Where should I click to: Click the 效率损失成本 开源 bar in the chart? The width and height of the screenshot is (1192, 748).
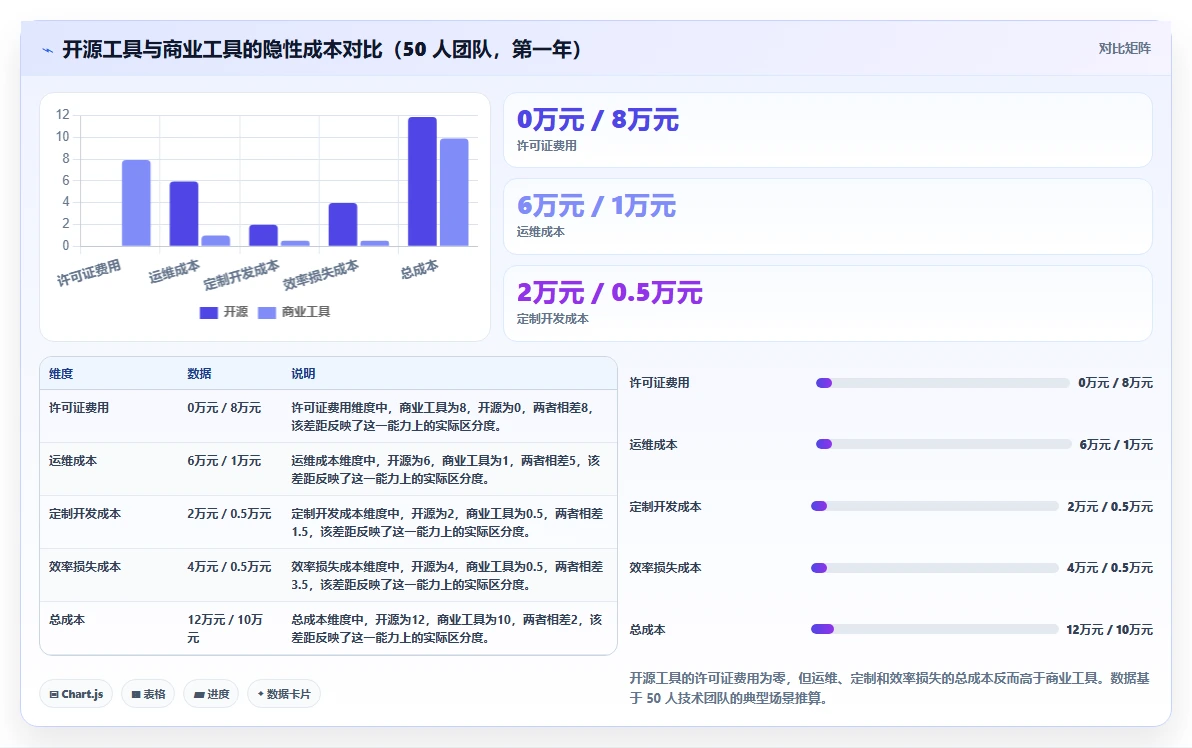(343, 224)
